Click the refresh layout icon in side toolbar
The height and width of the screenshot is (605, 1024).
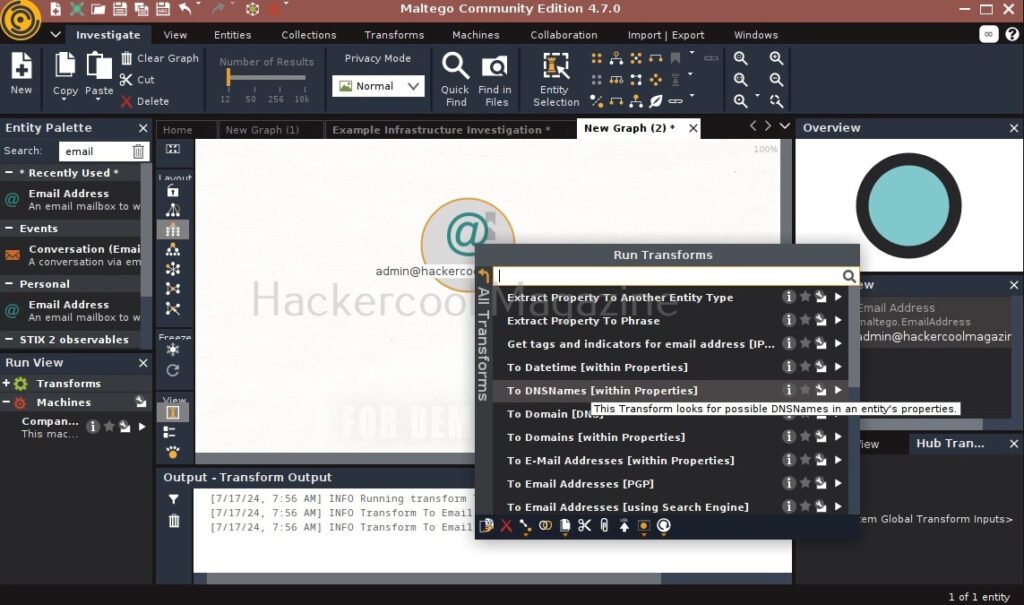tap(172, 370)
